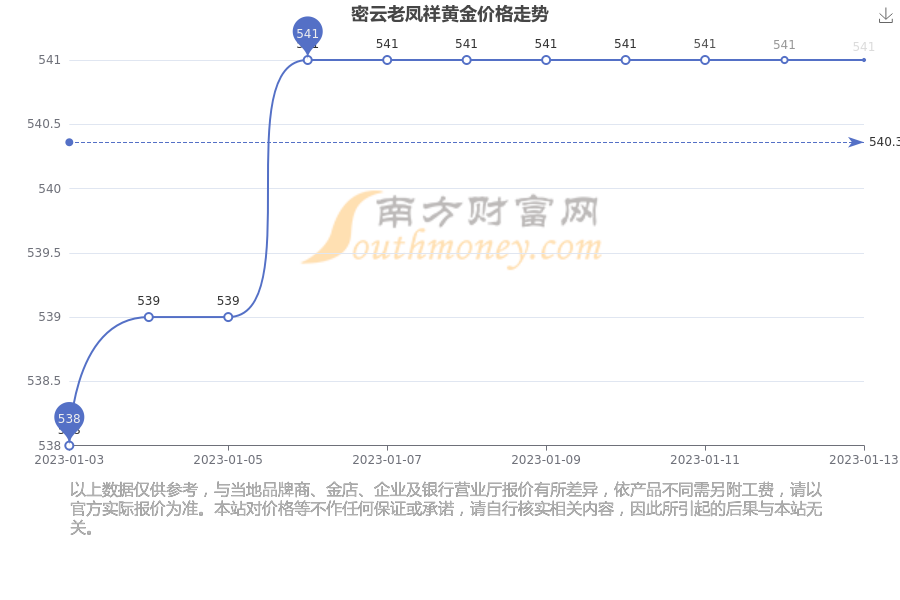
Task: Click the average line start dot
Action: tap(69, 142)
